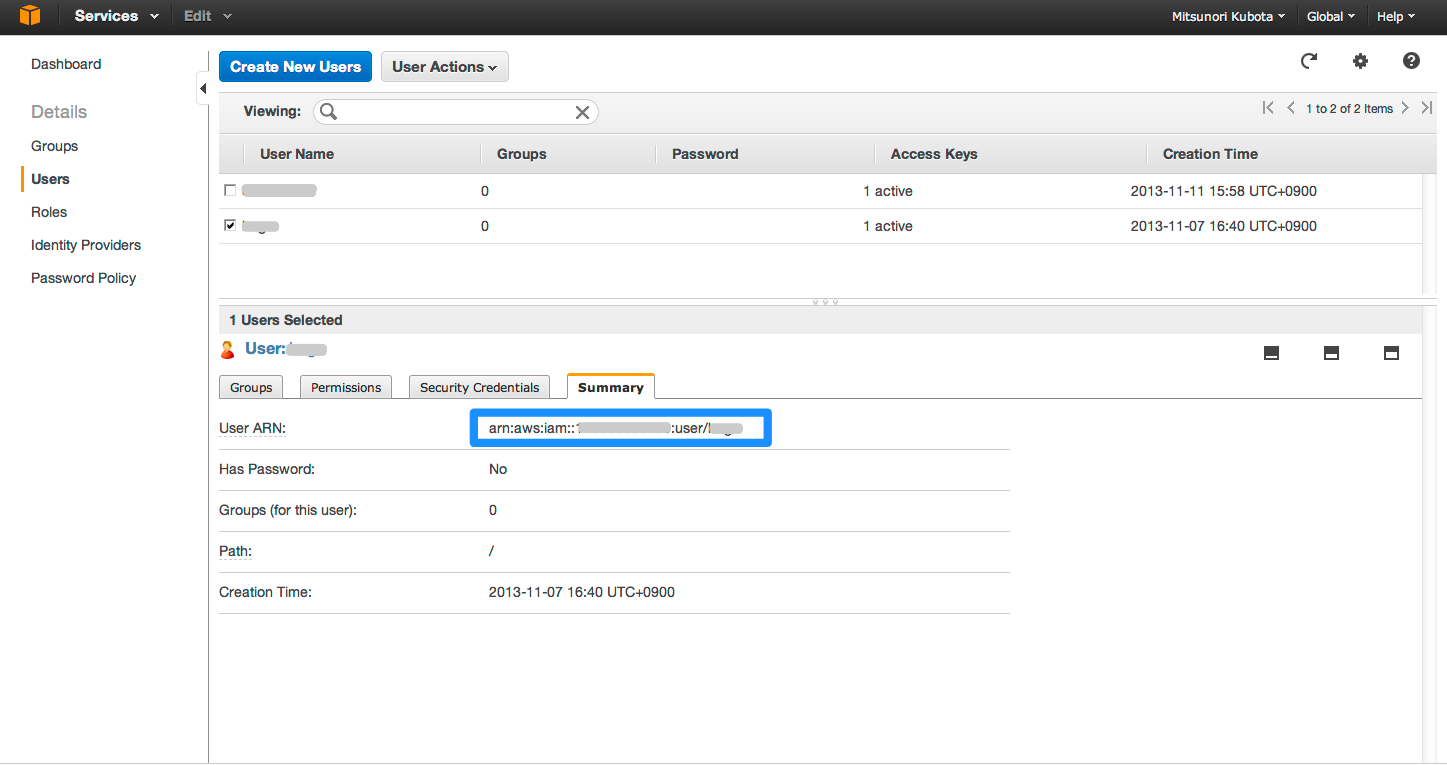Collapse the left navigation sidebar
1447x765 pixels.
(x=203, y=90)
